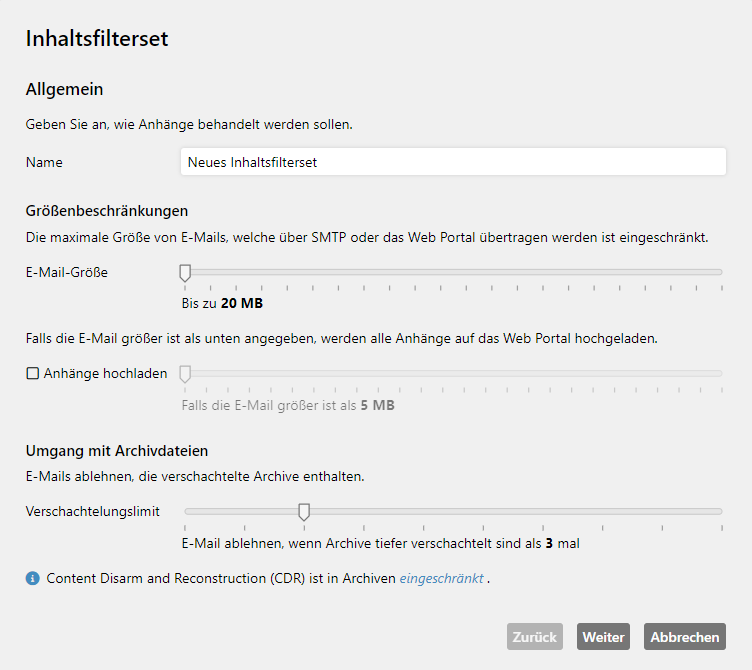The width and height of the screenshot is (752, 670).
Task: Click the E-Mail-Größe field label
Action: [67, 272]
